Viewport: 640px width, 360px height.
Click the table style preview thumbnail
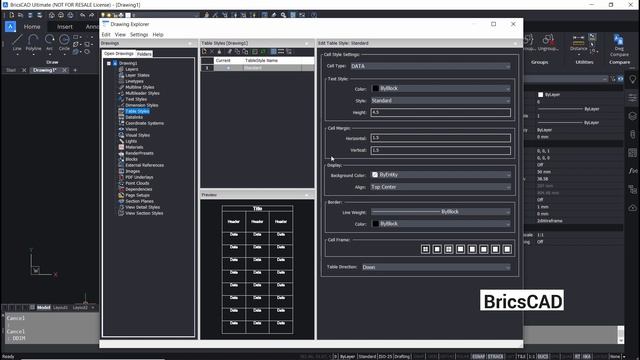tap(257, 269)
